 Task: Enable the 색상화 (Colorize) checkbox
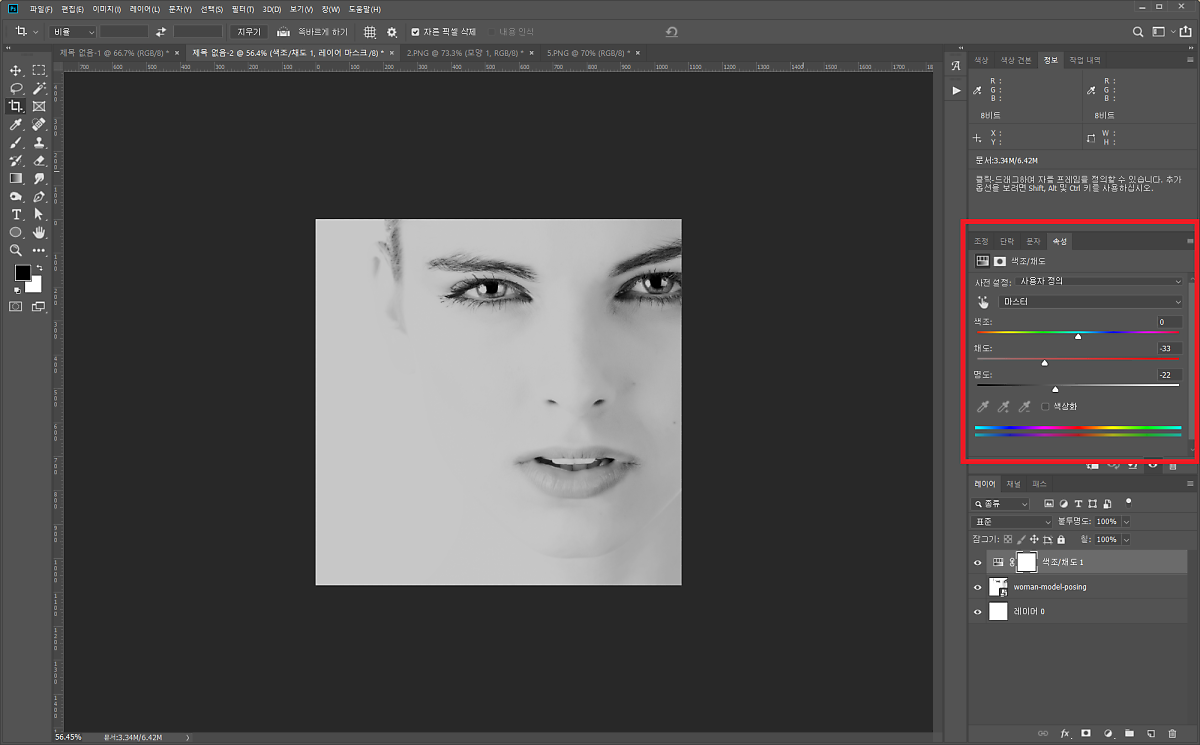[1045, 407]
